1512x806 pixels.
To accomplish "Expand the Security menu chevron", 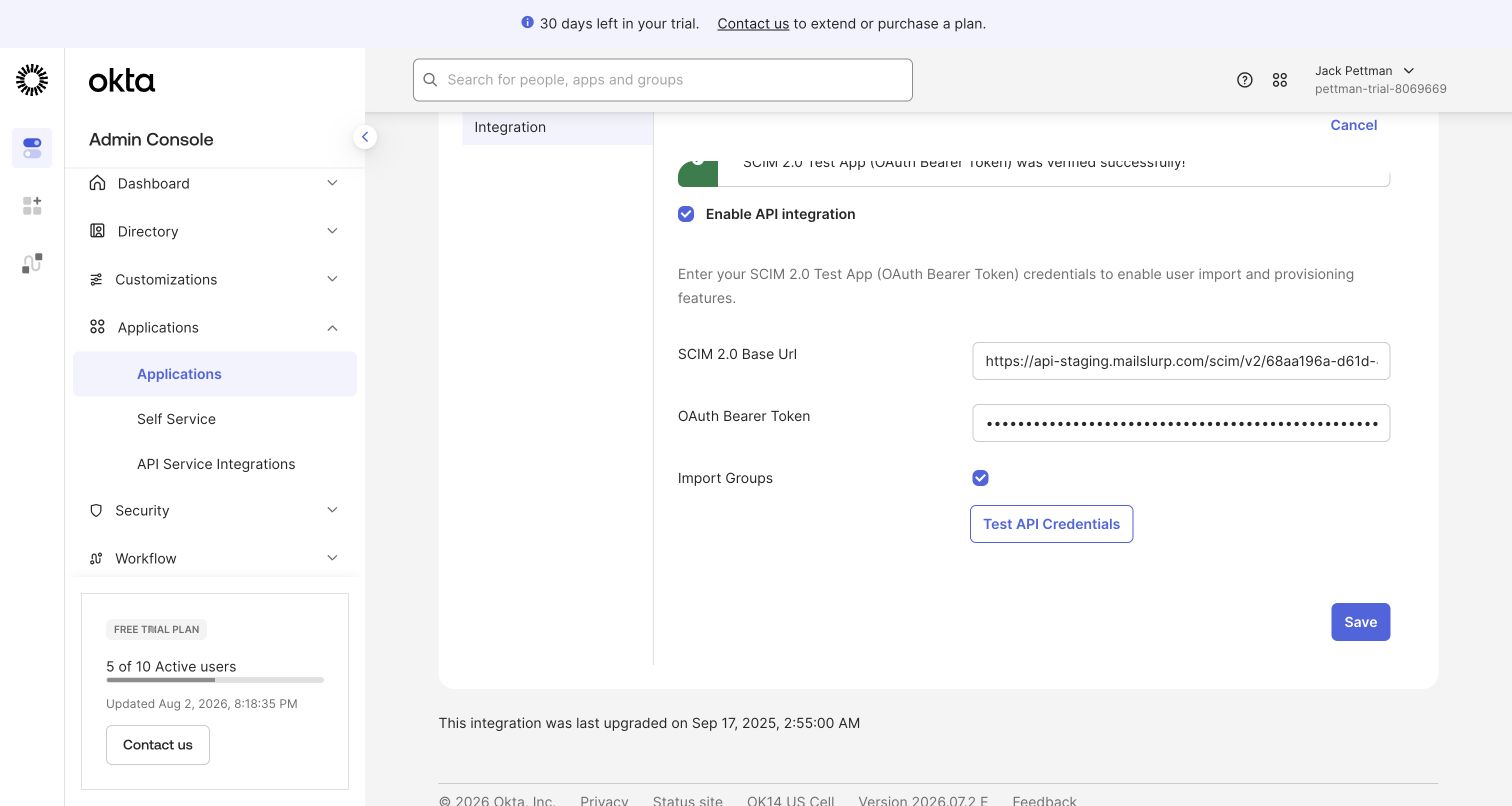I will 333,510.
